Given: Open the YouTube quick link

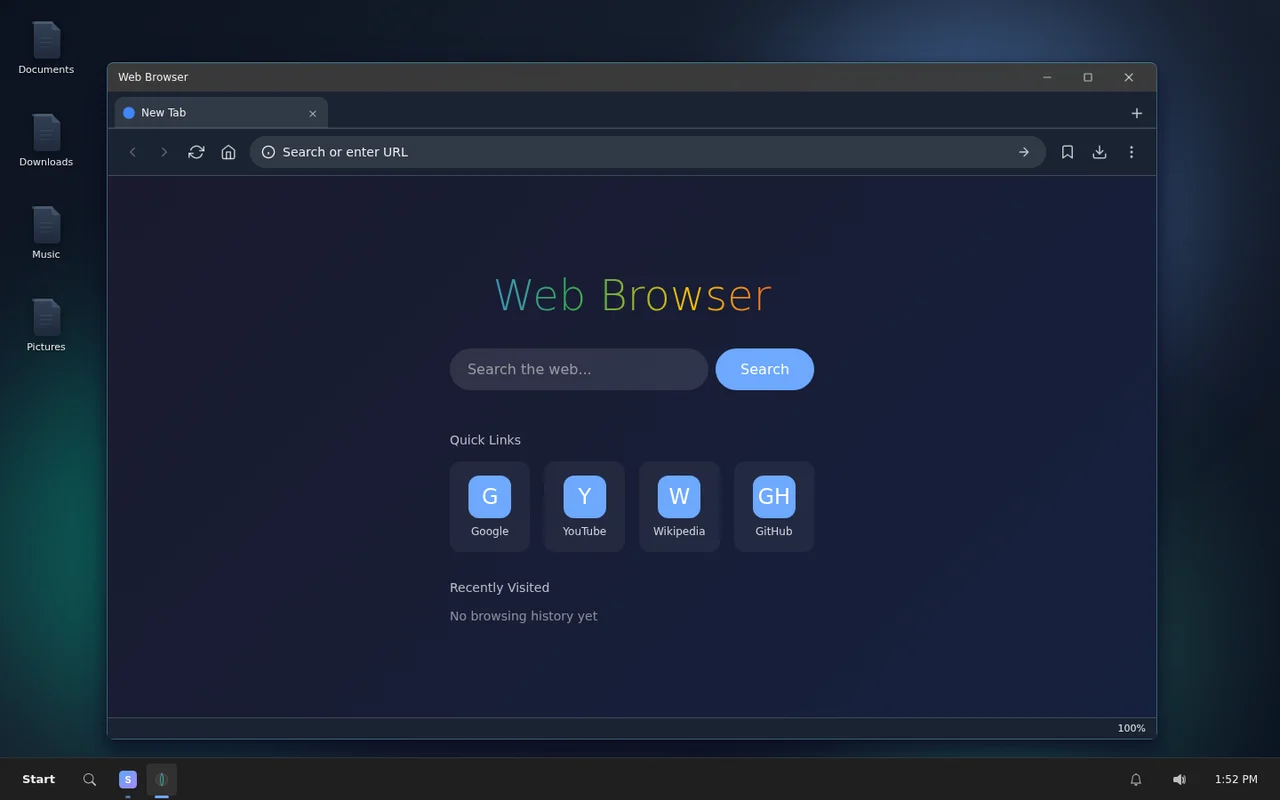Looking at the screenshot, I should point(584,506).
